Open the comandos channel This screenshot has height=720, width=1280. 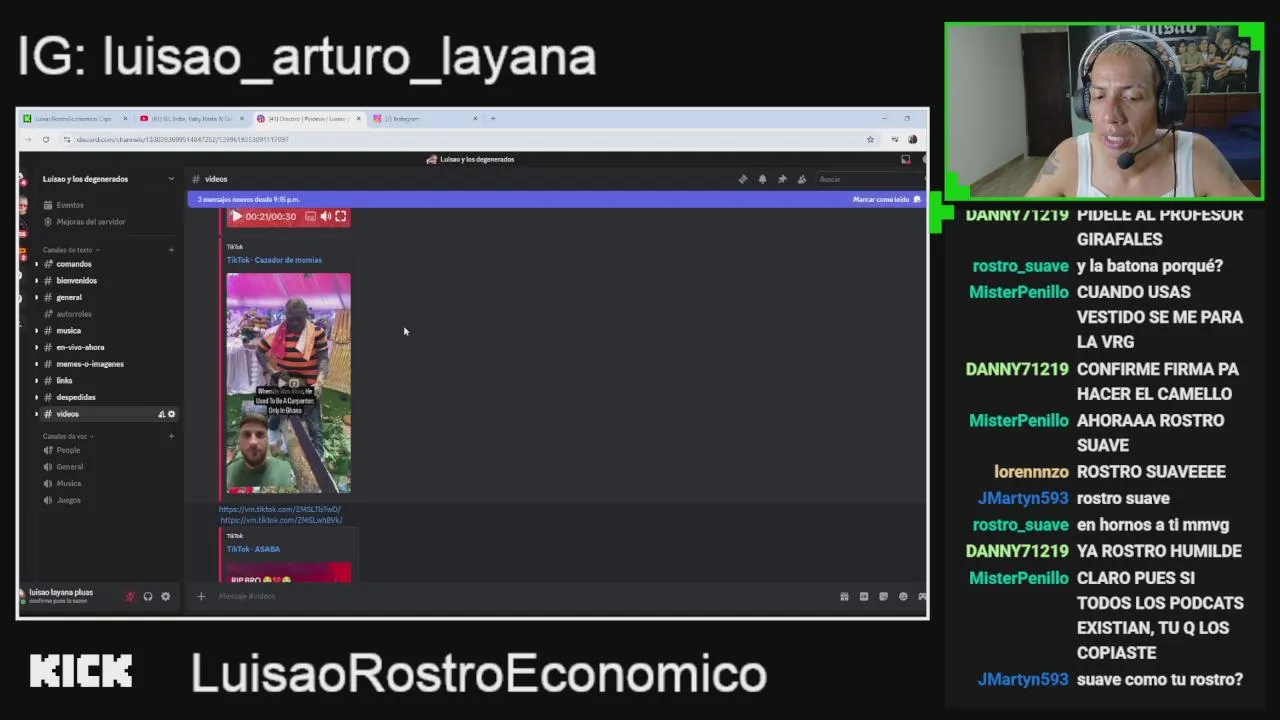pyautogui.click(x=74, y=264)
